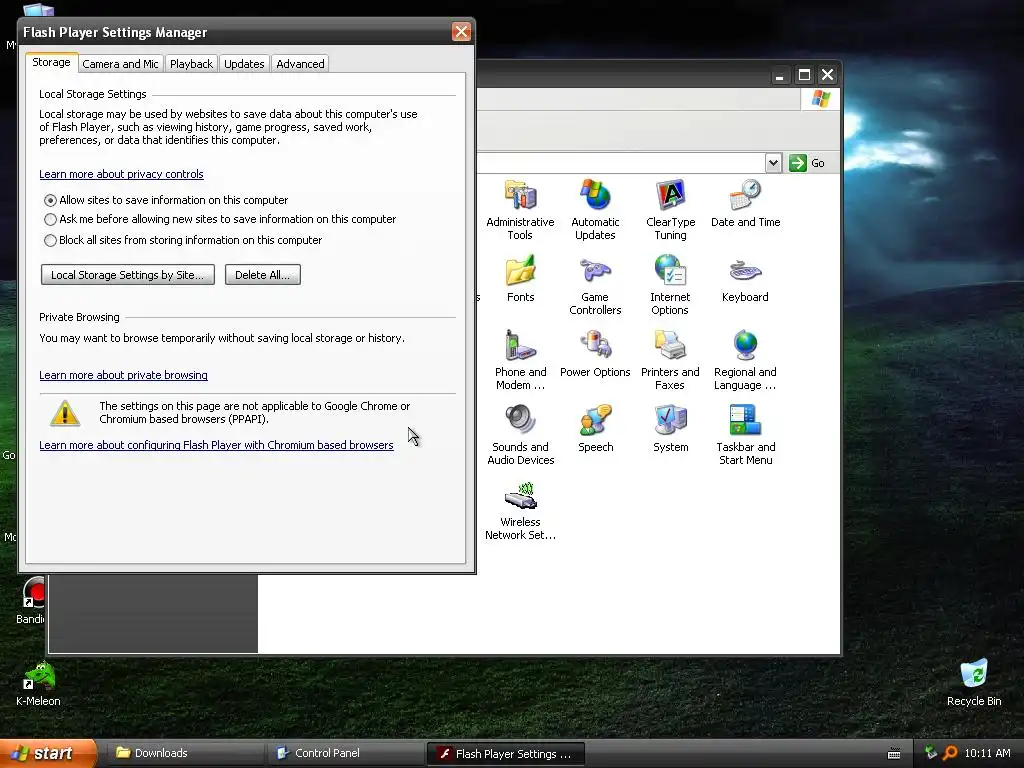Open Regional and Language icon
1024x768 pixels.
pyautogui.click(x=745, y=360)
